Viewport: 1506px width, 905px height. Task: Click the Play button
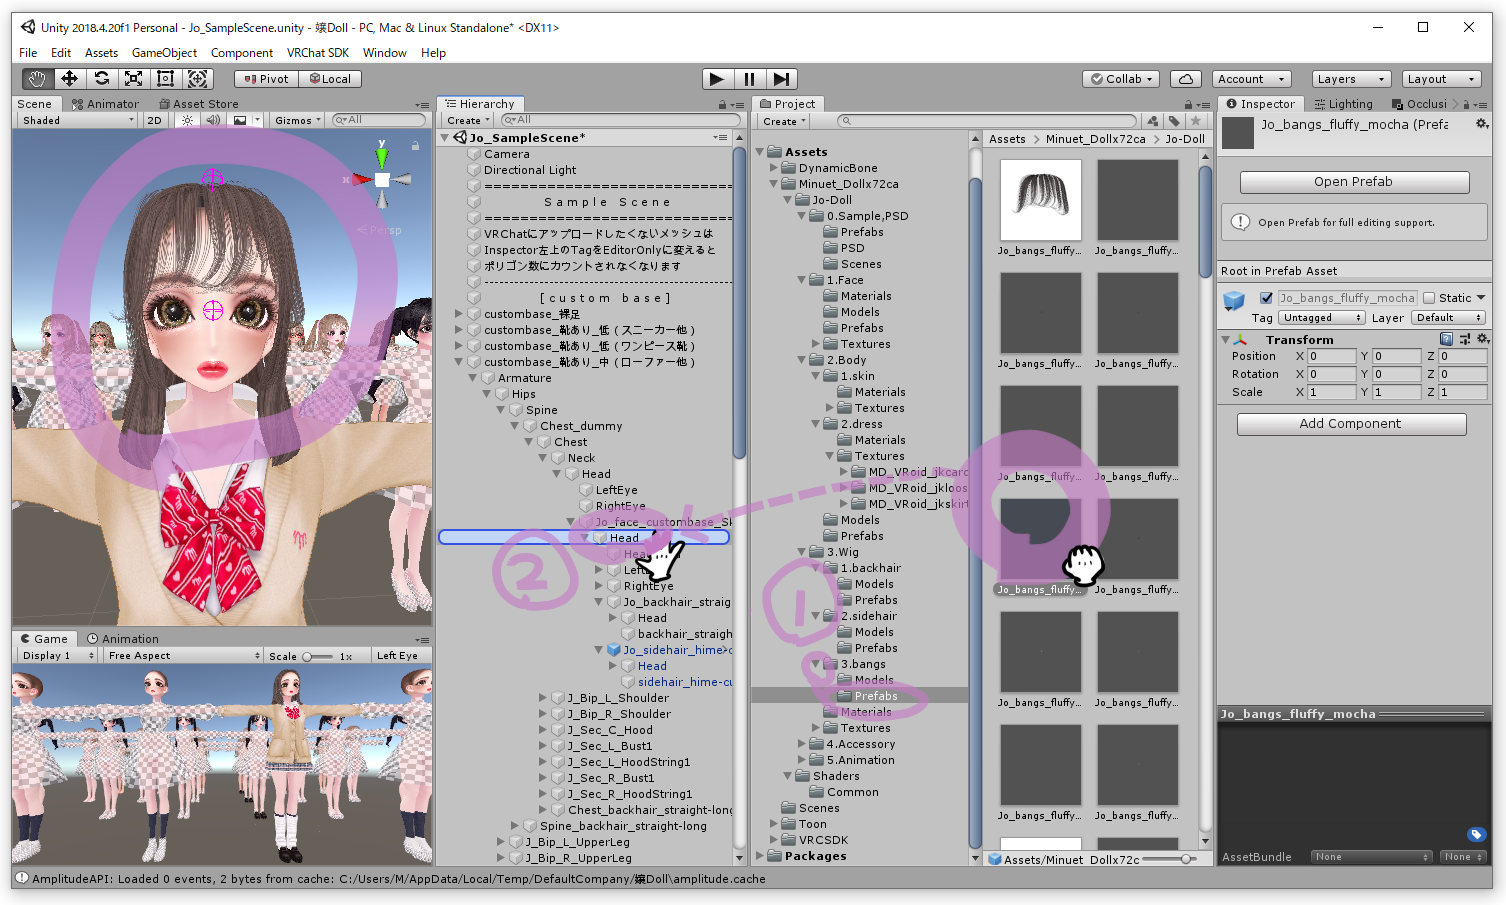click(x=716, y=79)
